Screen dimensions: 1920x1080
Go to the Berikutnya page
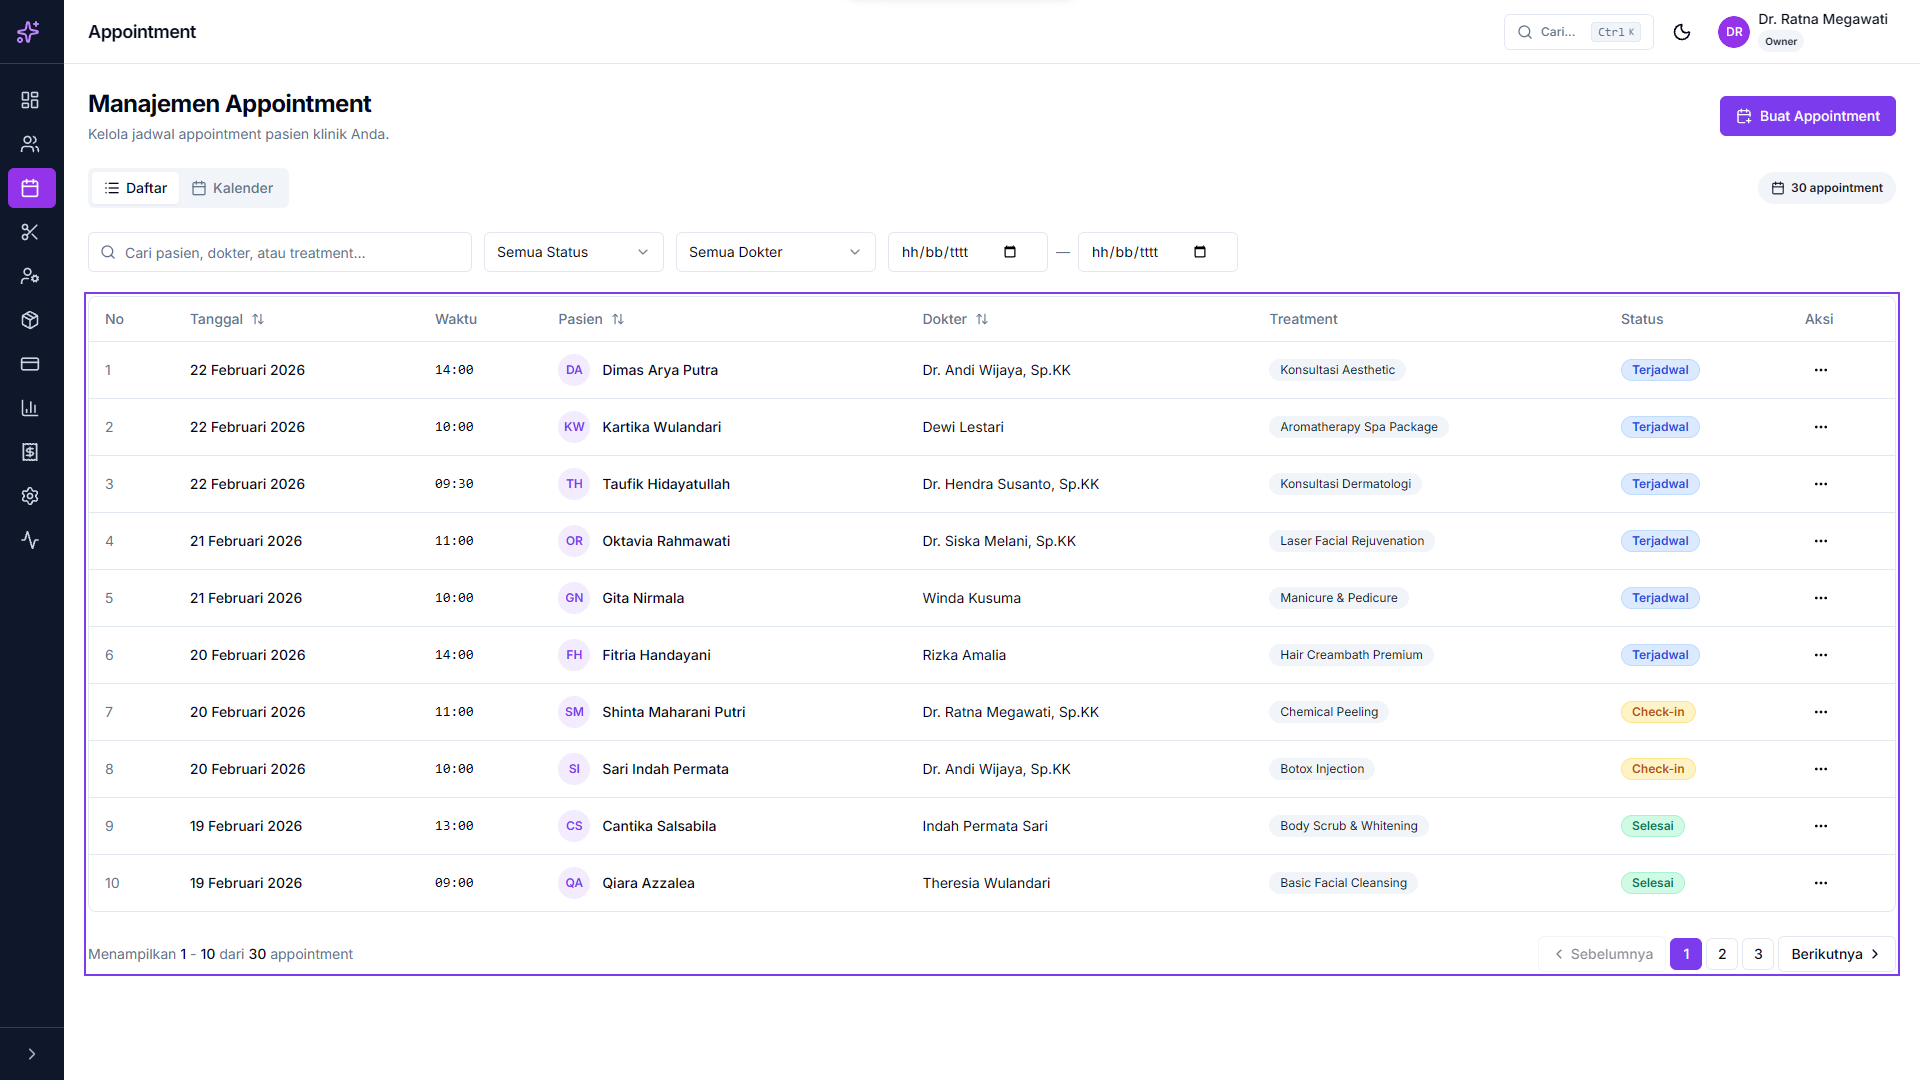1835,954
